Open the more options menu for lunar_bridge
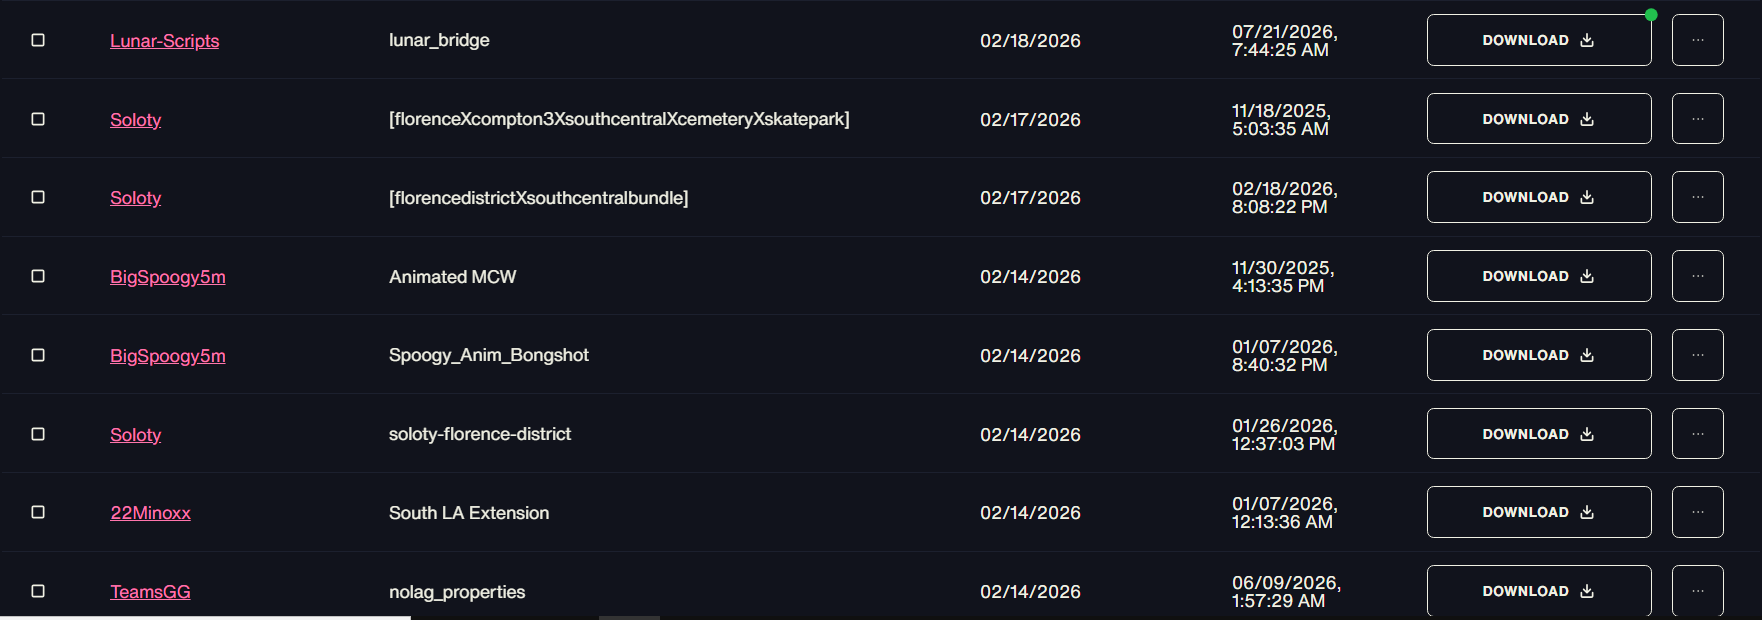This screenshot has height=620, width=1762. click(1697, 40)
